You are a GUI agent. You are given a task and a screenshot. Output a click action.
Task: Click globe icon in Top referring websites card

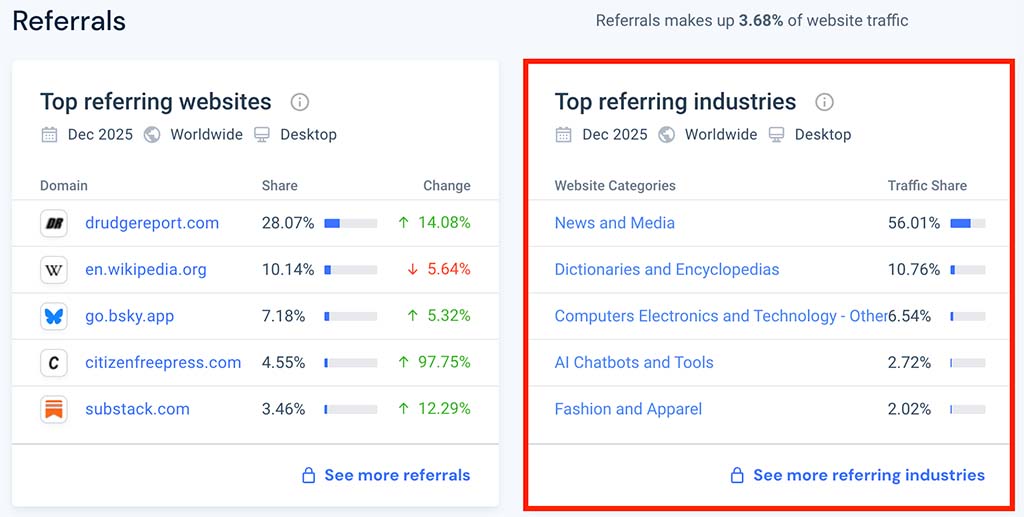pyautogui.click(x=152, y=135)
